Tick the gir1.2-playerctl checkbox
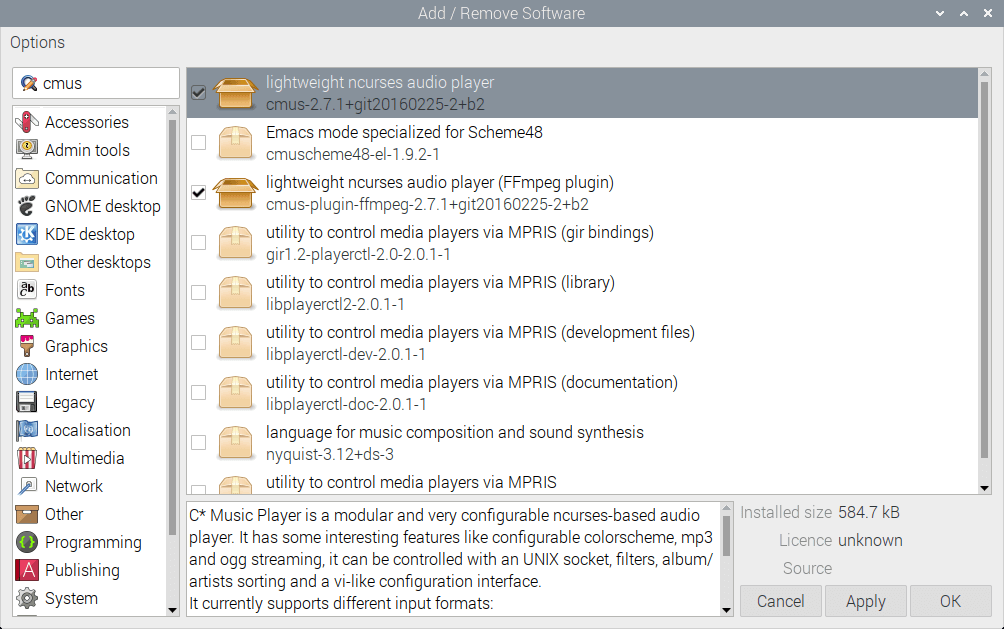 [198, 242]
